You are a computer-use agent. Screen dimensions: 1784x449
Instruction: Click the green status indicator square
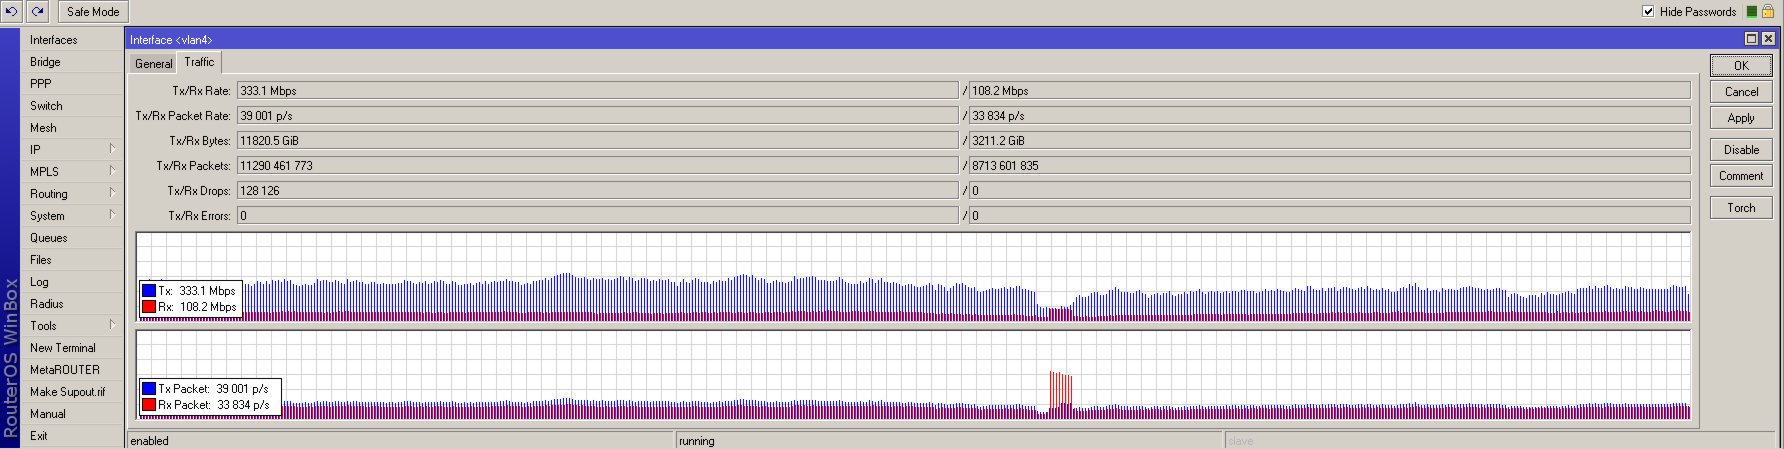click(1751, 12)
